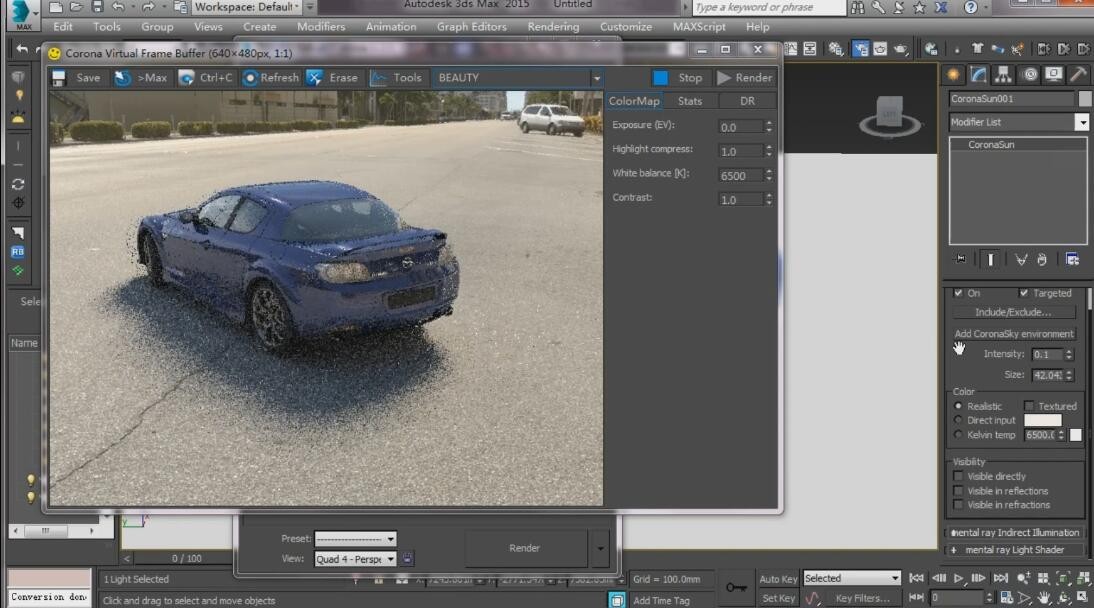Switch to the Stats tab
Screen dimensions: 1094x608
(690, 101)
